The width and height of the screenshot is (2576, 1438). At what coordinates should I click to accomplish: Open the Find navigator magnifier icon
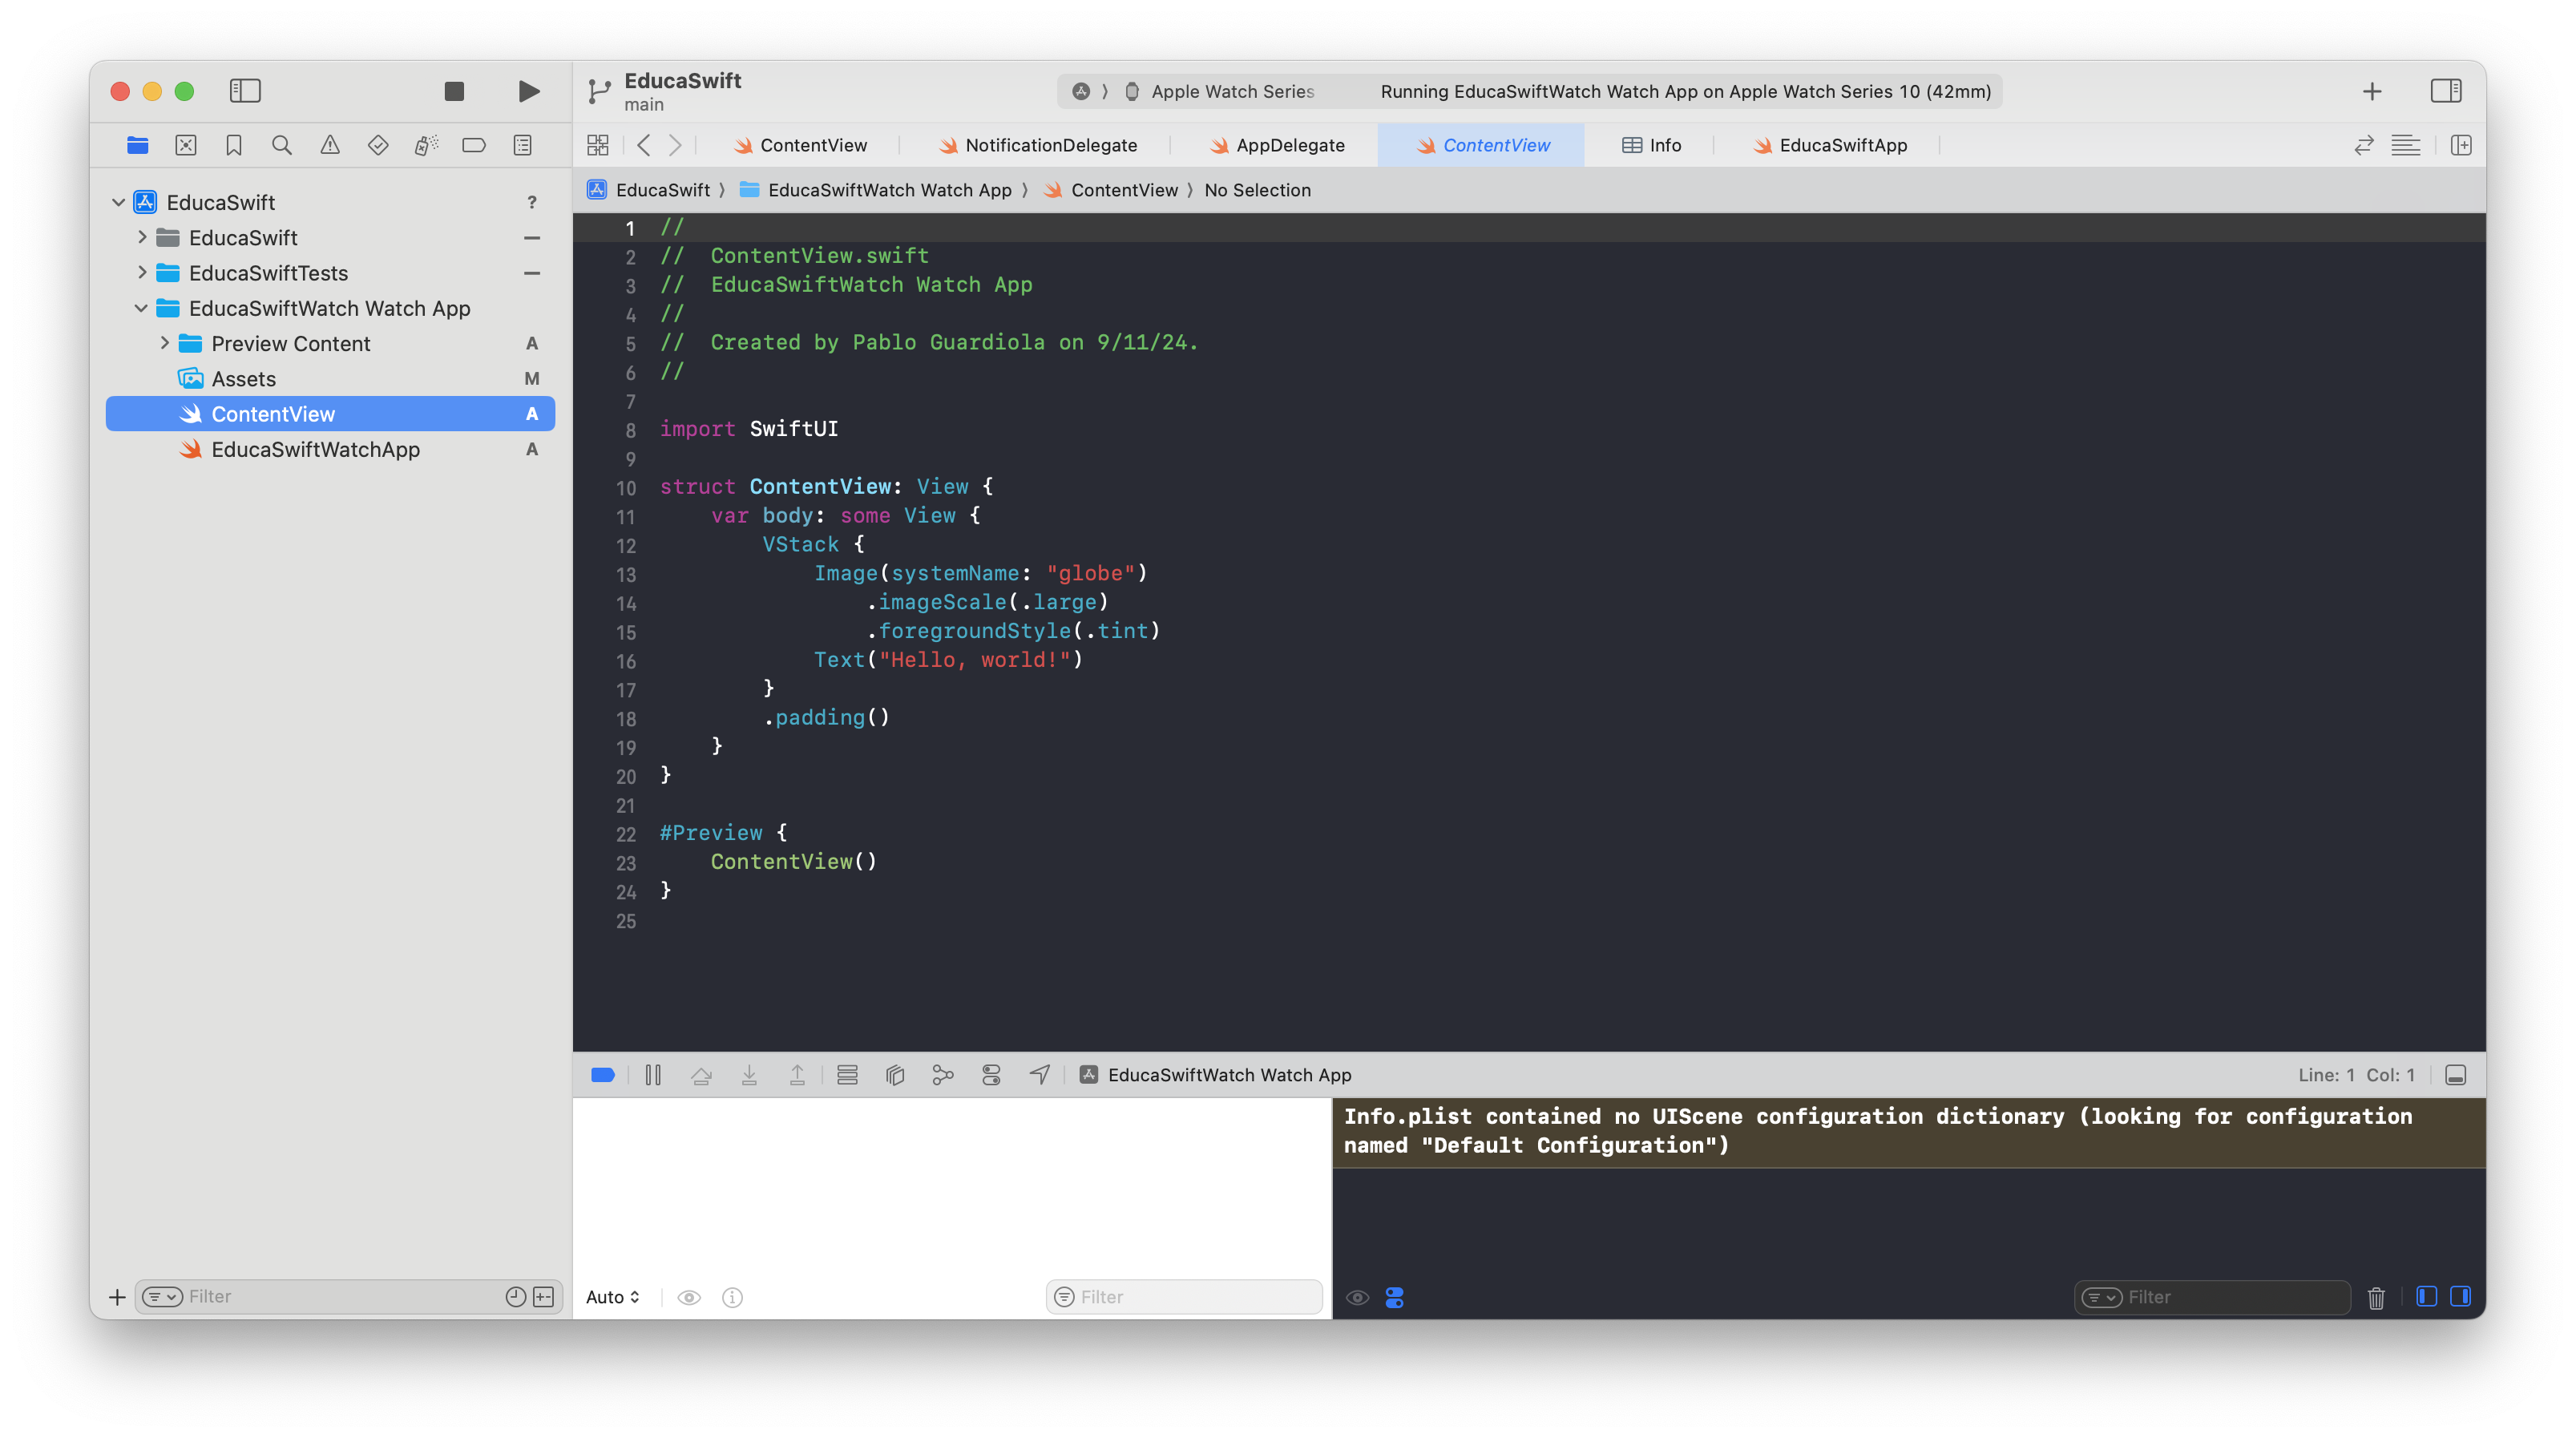(x=282, y=145)
